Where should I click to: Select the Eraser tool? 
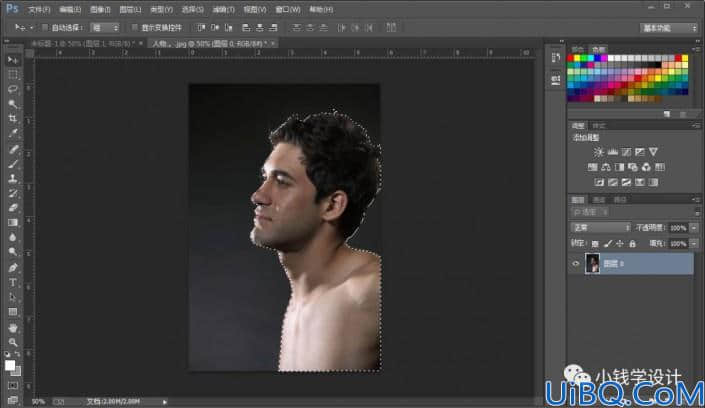coord(13,208)
